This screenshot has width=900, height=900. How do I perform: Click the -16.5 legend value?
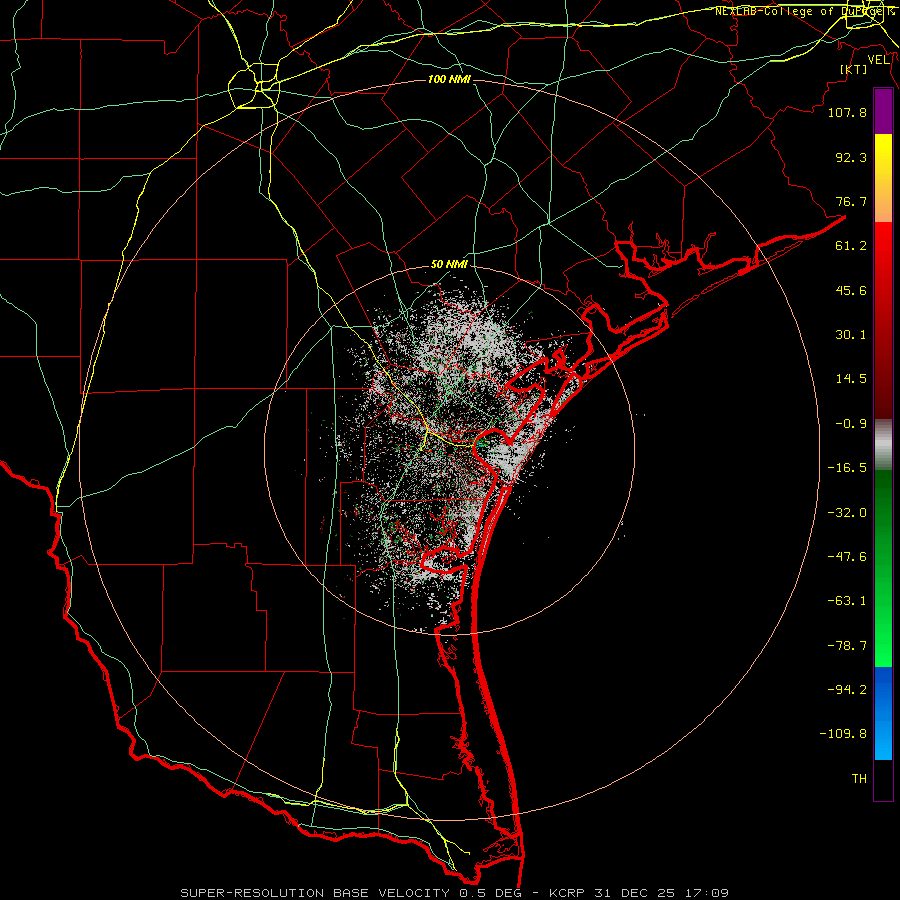pos(847,468)
